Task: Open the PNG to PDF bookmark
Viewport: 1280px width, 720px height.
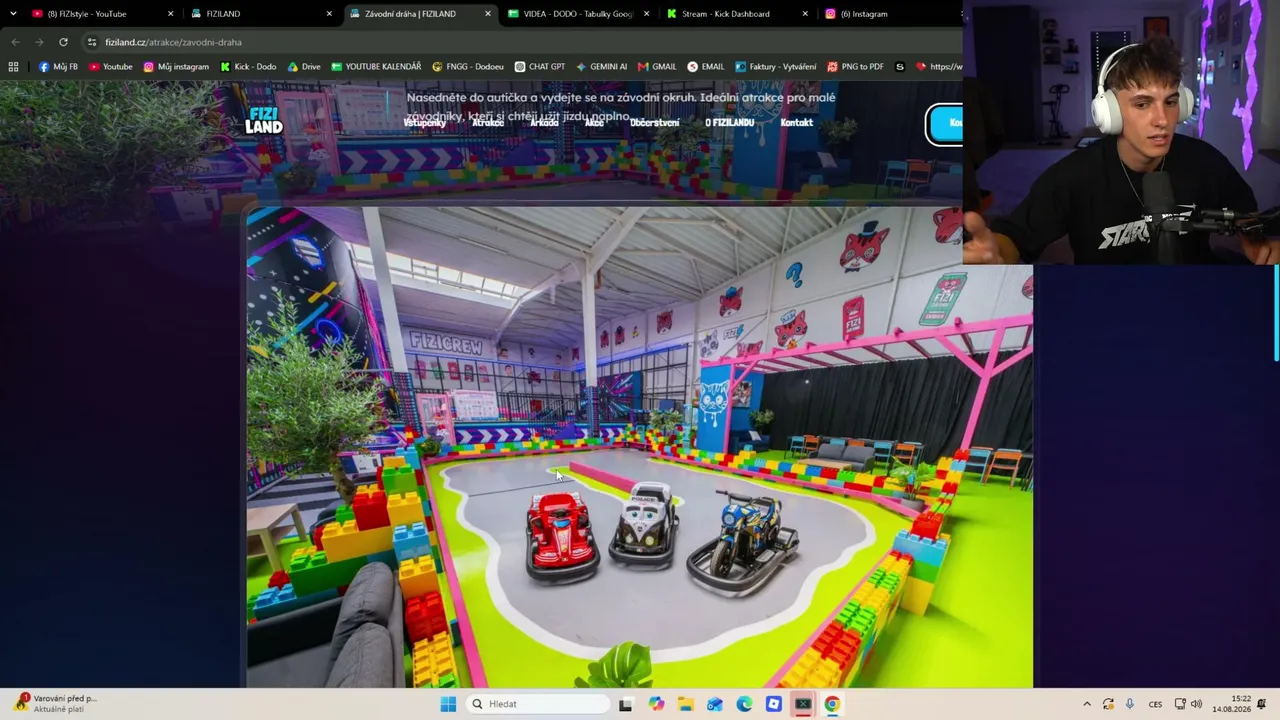Action: [x=856, y=67]
